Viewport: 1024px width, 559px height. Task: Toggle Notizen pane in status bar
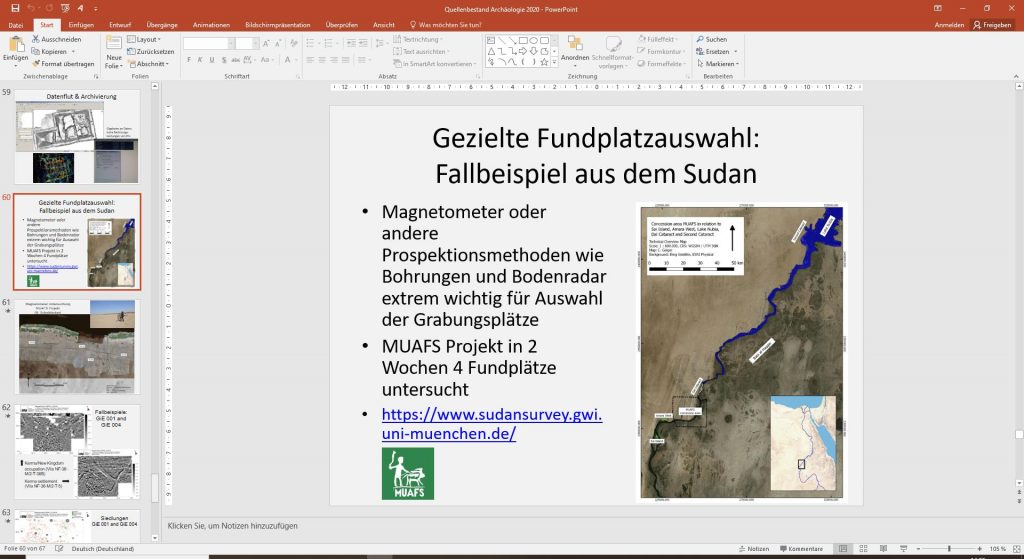(754, 549)
